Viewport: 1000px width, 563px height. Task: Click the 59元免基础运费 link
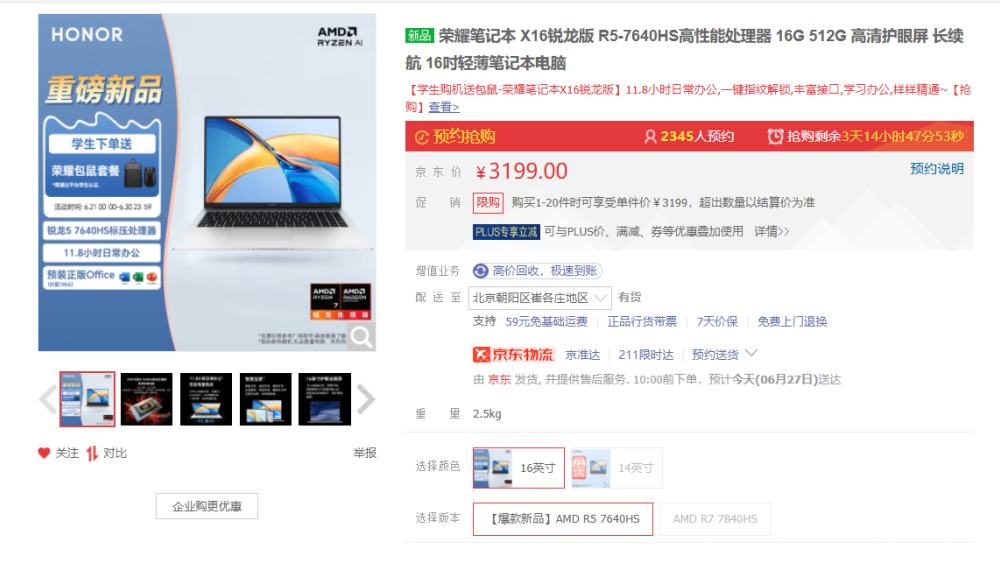click(x=547, y=322)
